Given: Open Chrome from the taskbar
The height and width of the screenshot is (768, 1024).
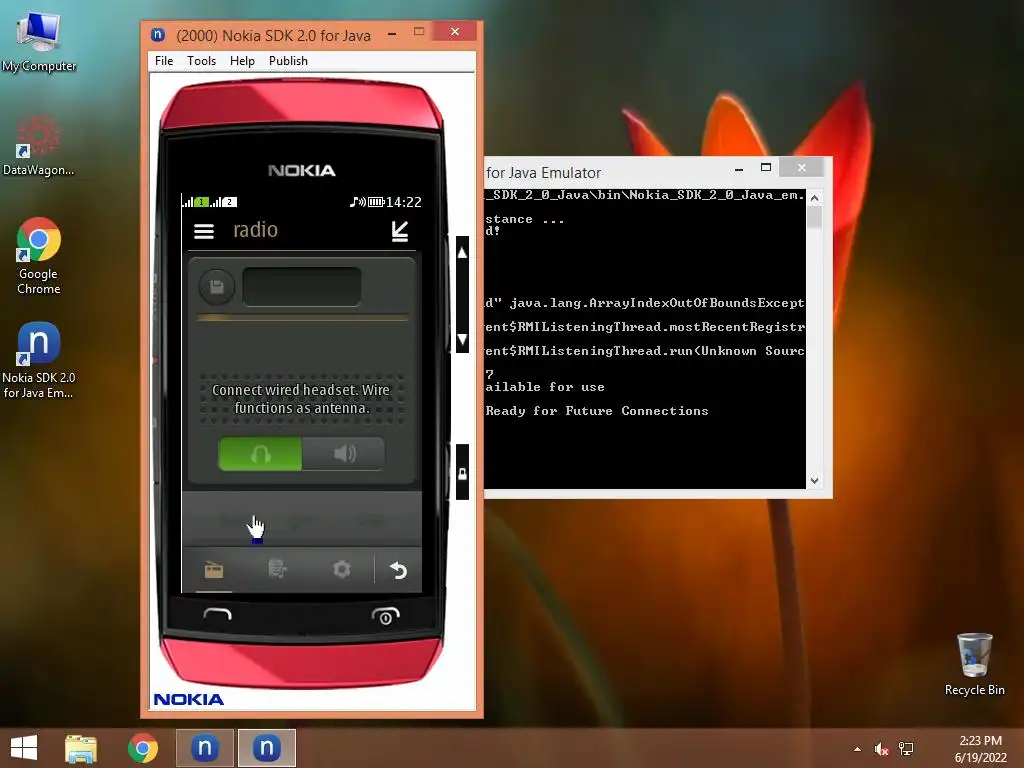Looking at the screenshot, I should pyautogui.click(x=143, y=748).
